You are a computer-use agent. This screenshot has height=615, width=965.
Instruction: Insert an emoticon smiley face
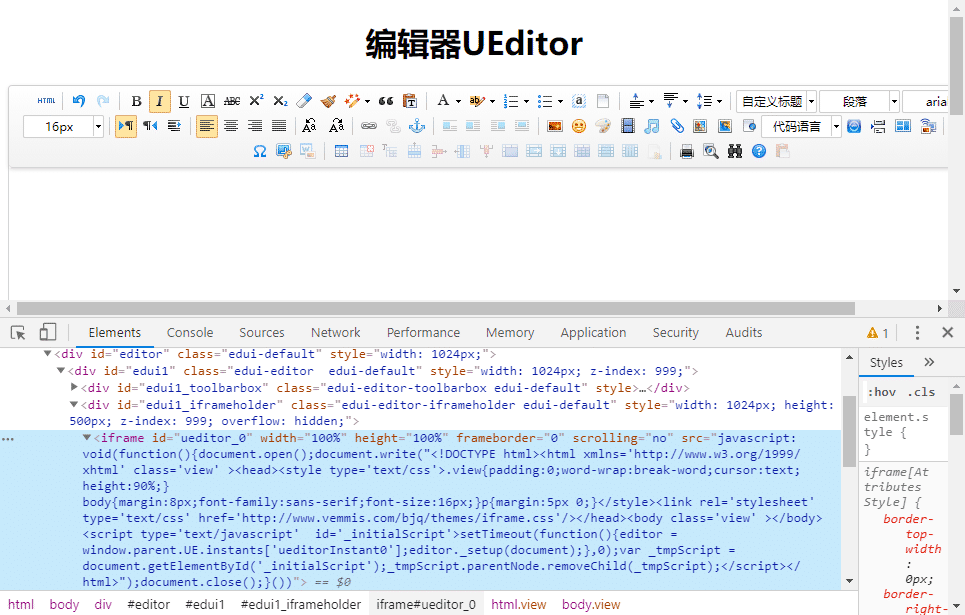coord(579,126)
